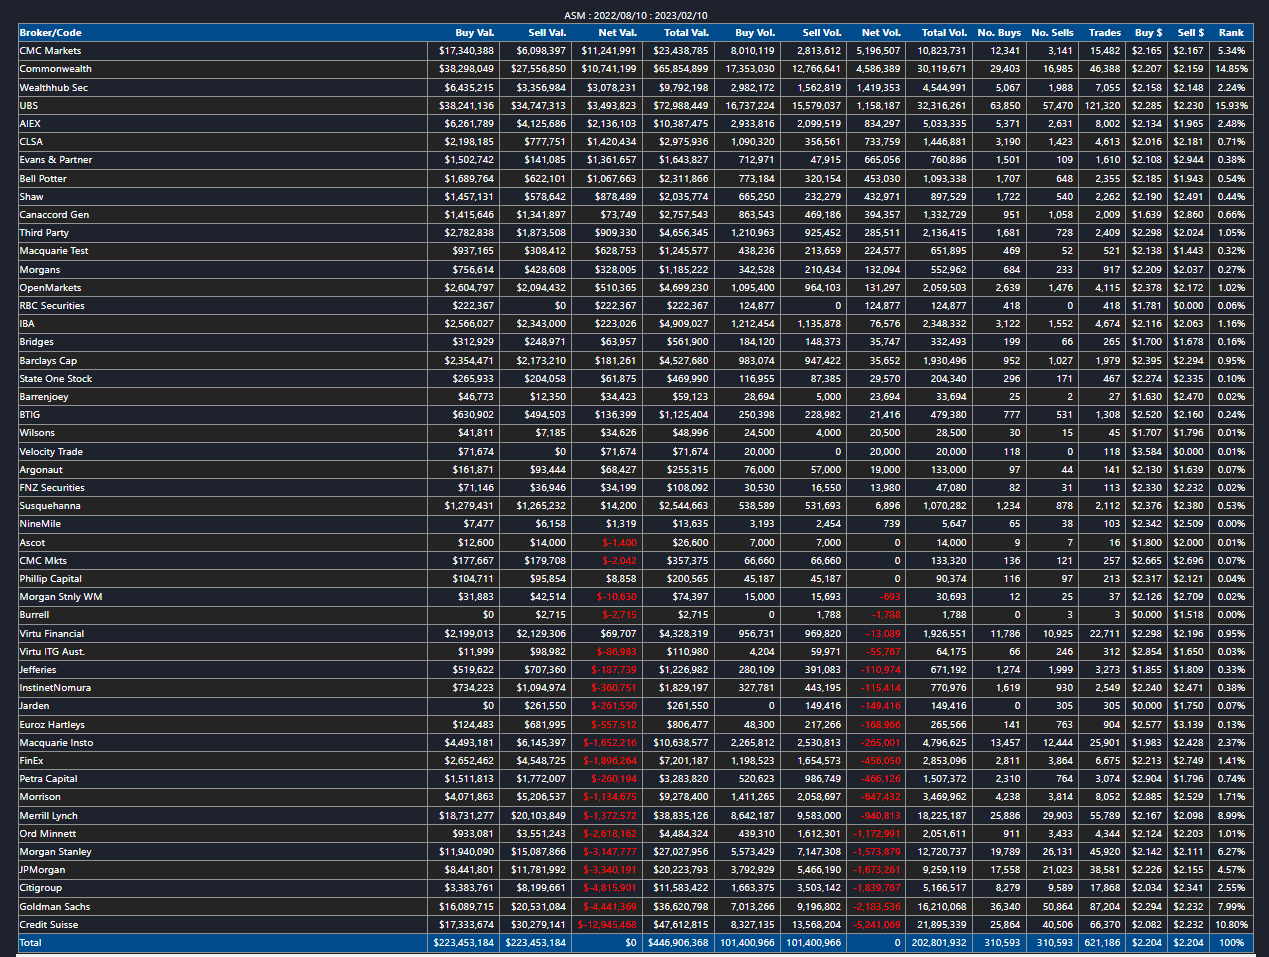Image resolution: width=1269 pixels, height=957 pixels.
Task: Select the Total Vol. column header
Action: 944,33
